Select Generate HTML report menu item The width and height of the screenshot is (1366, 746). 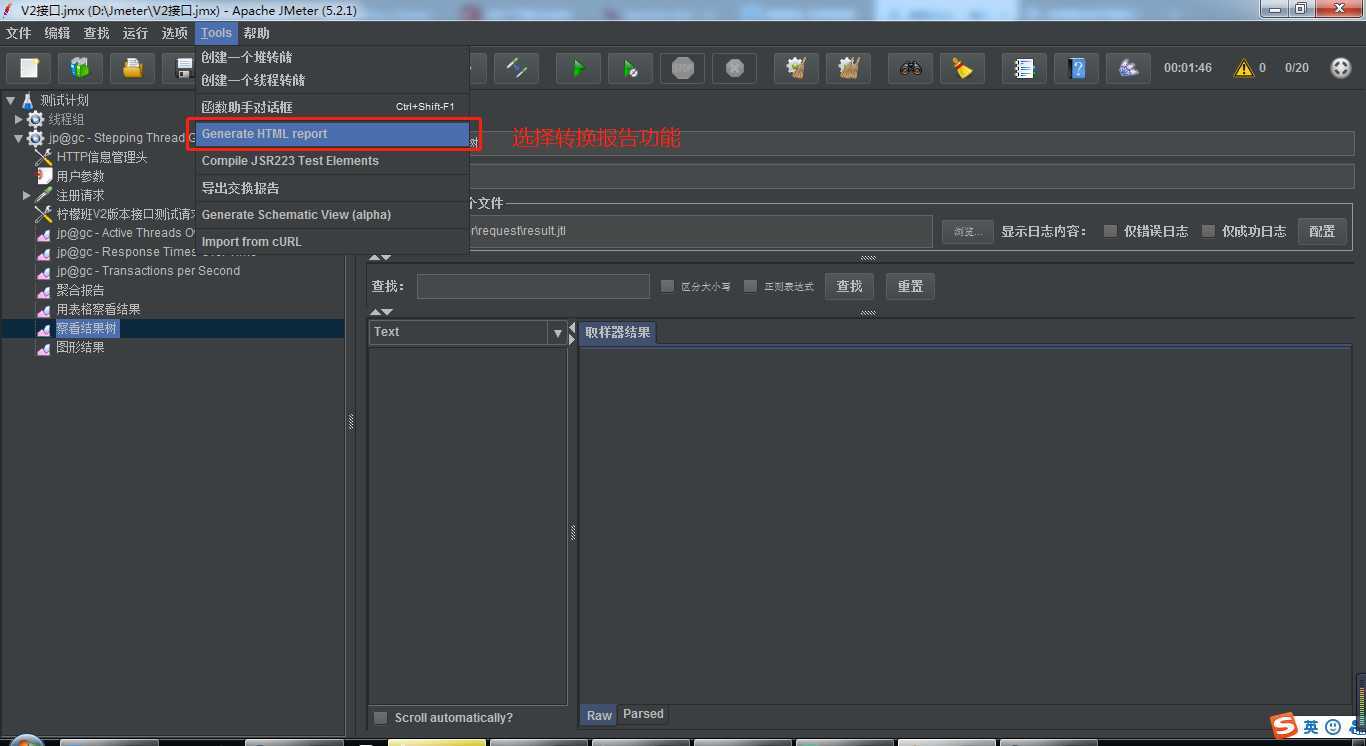point(333,134)
